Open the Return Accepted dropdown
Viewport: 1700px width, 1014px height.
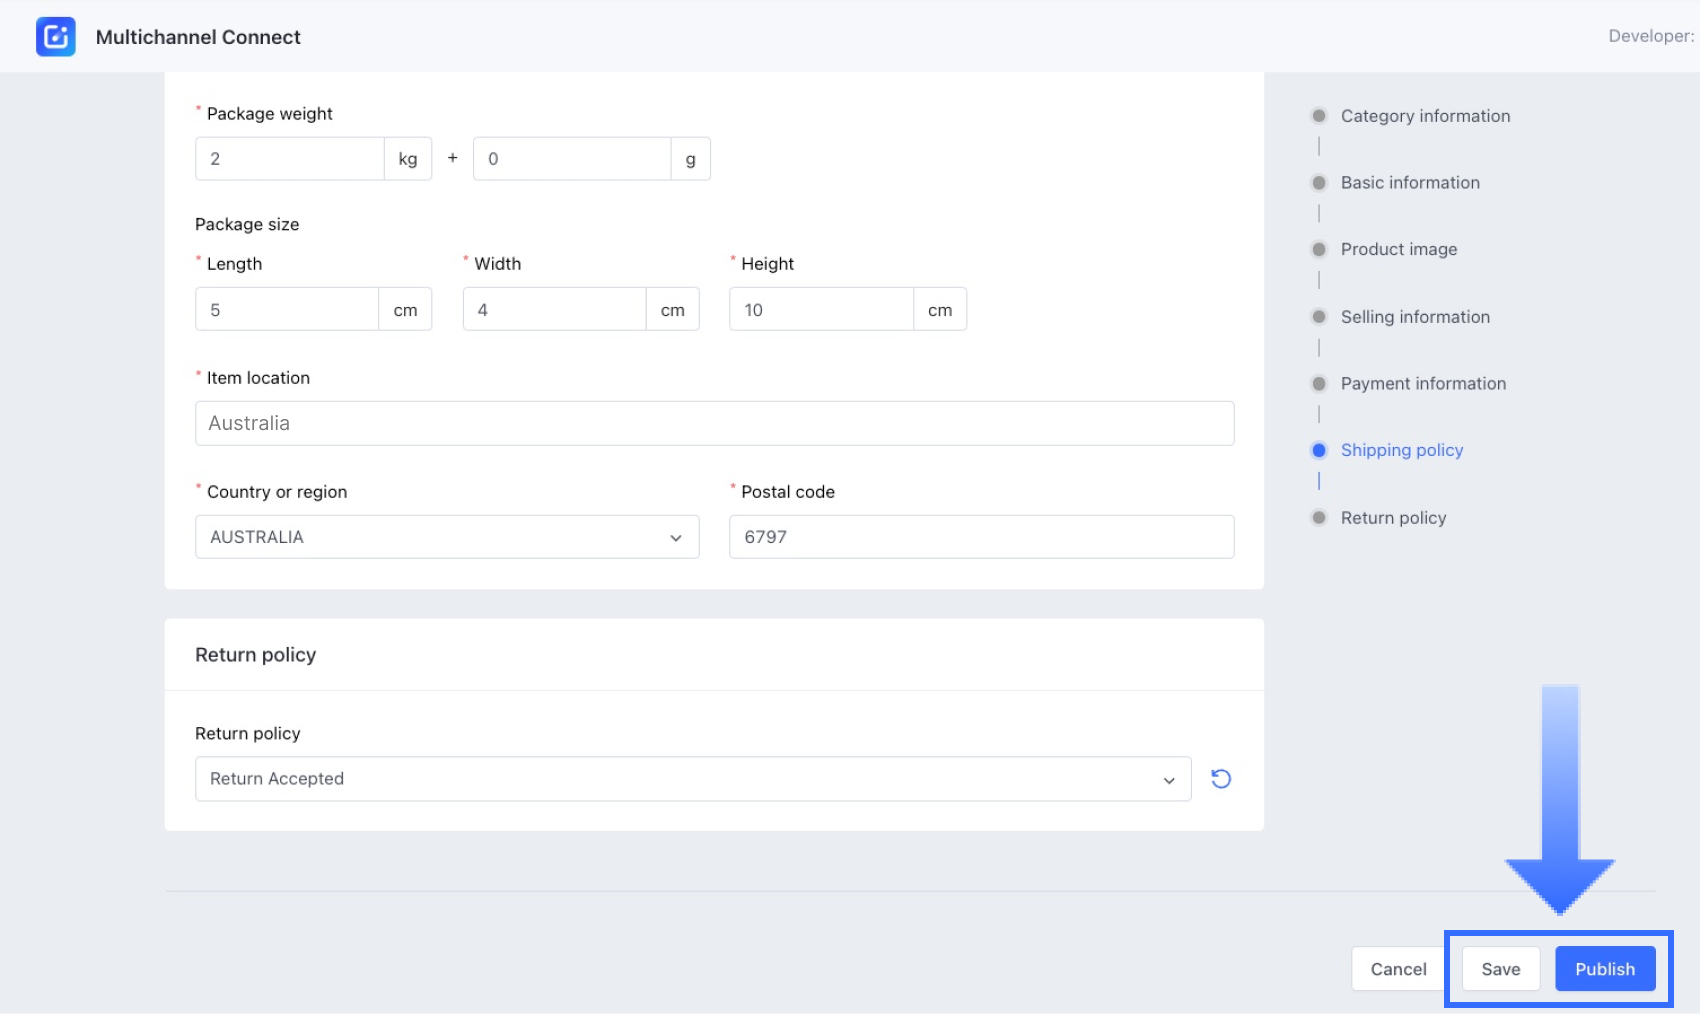692,779
